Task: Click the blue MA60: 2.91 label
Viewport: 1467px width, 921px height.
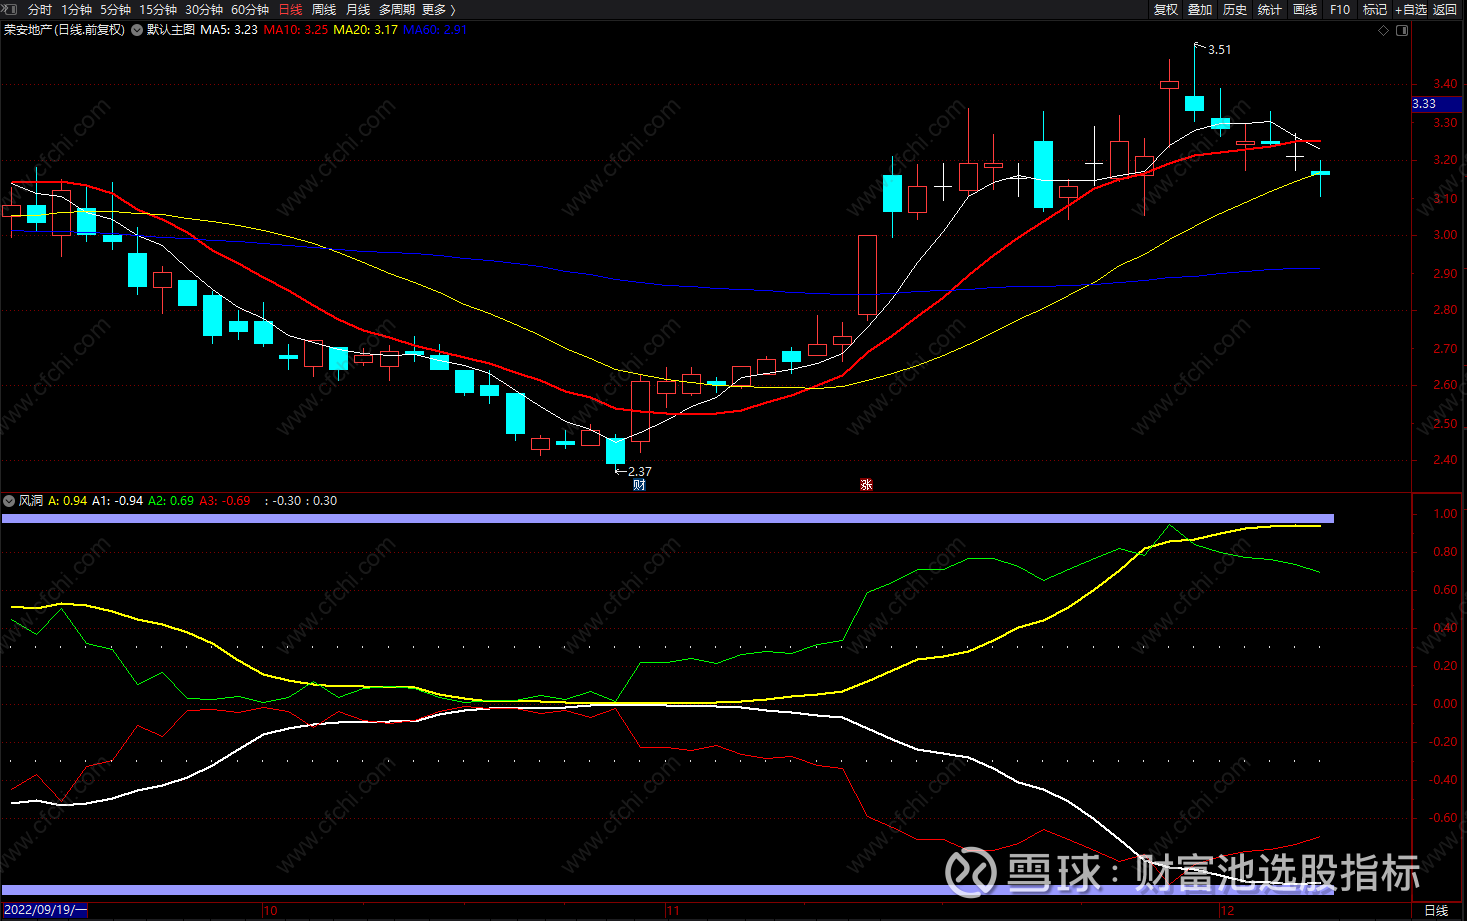Action: coord(435,30)
